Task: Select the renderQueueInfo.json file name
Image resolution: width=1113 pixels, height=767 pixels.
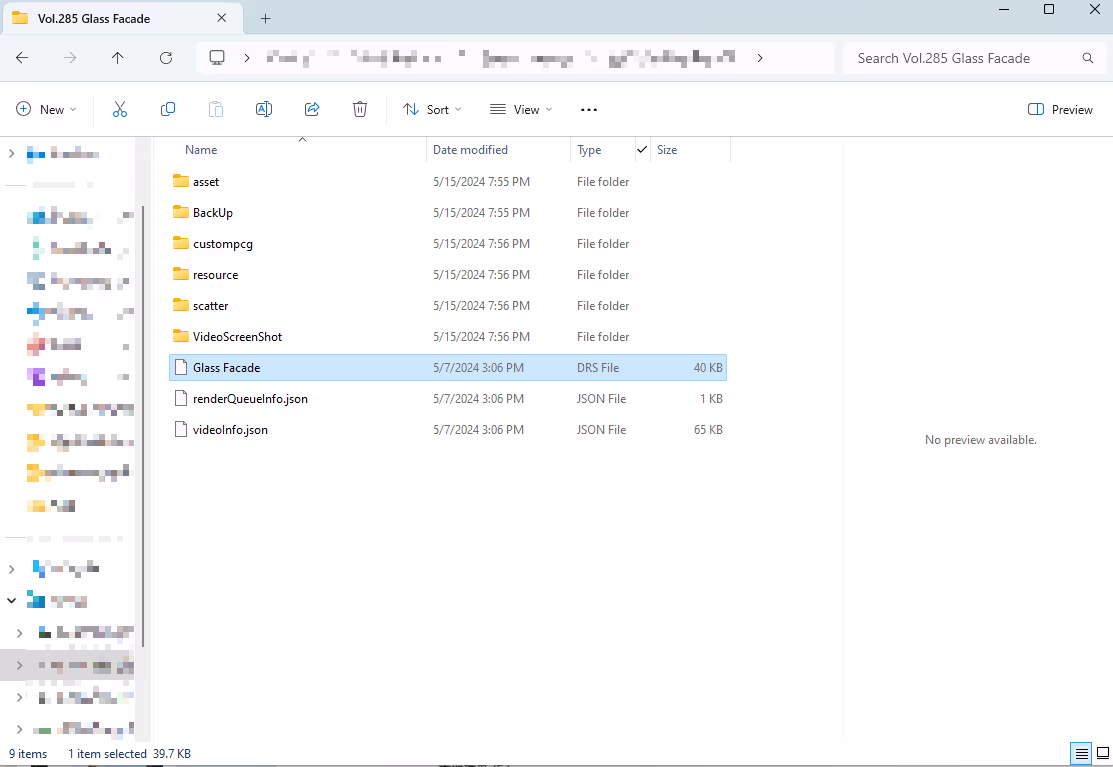Action: 250,399
